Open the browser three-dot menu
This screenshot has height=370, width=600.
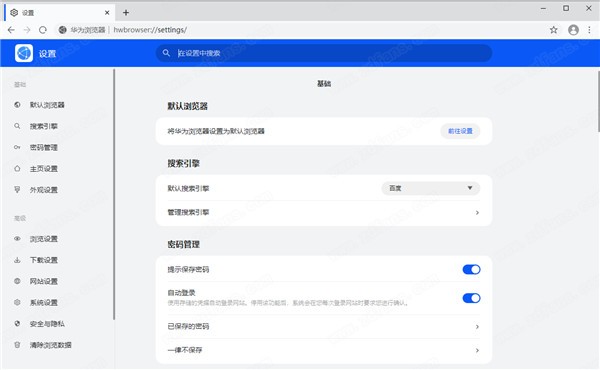coord(589,30)
